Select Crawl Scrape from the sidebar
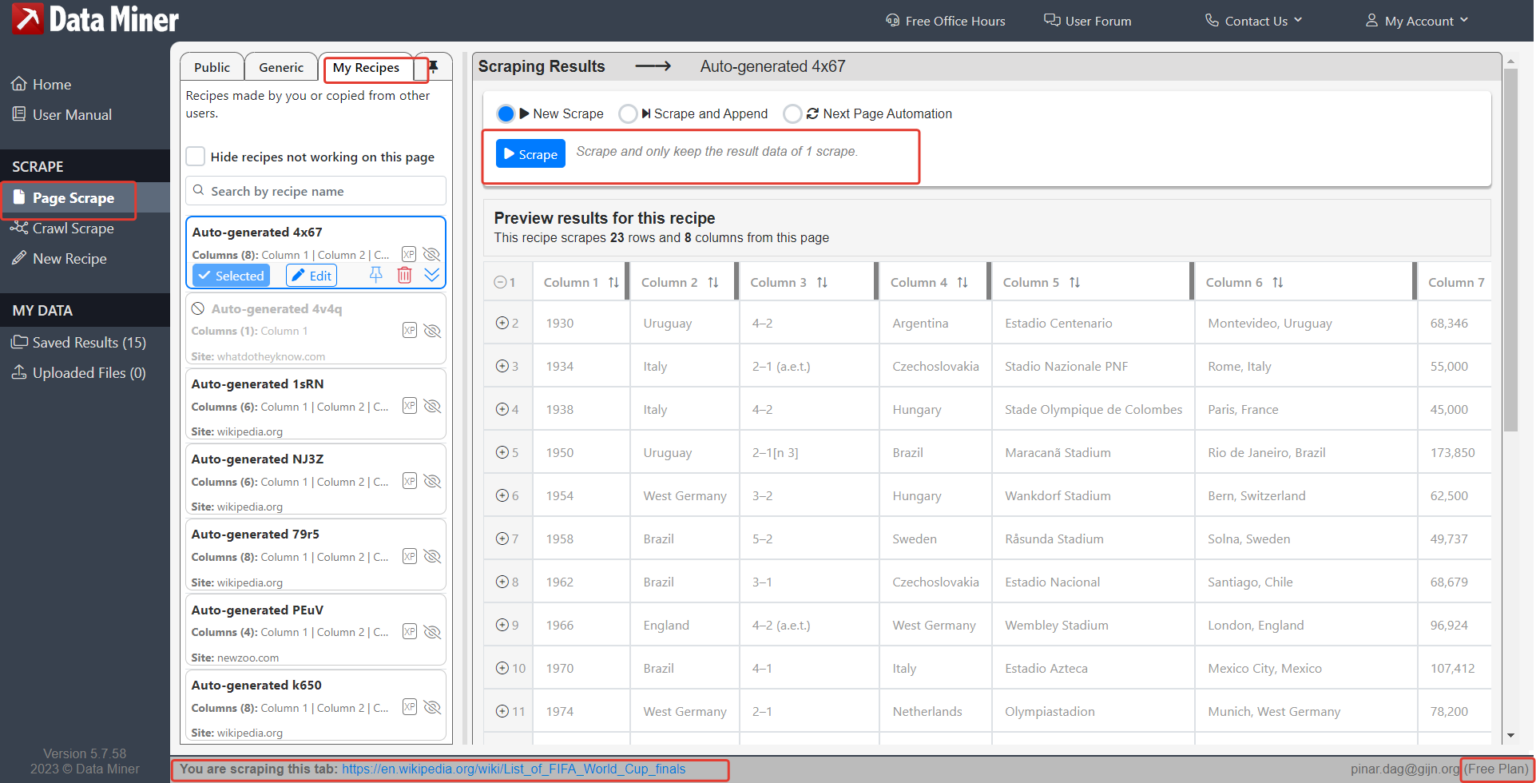 tap(69, 228)
